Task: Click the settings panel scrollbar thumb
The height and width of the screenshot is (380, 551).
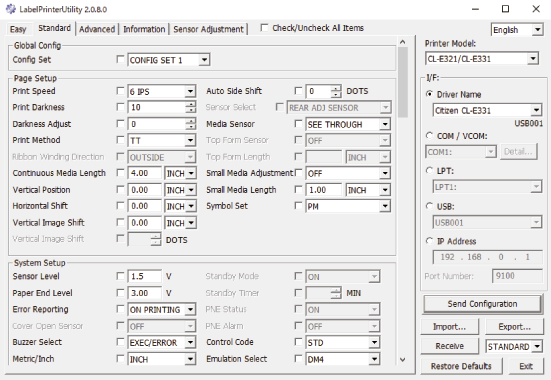Action: [x=403, y=82]
